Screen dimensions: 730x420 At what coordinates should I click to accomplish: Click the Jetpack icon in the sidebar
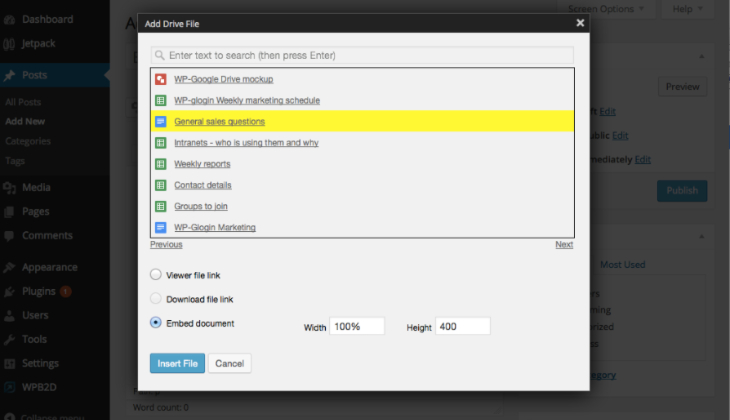point(9,44)
